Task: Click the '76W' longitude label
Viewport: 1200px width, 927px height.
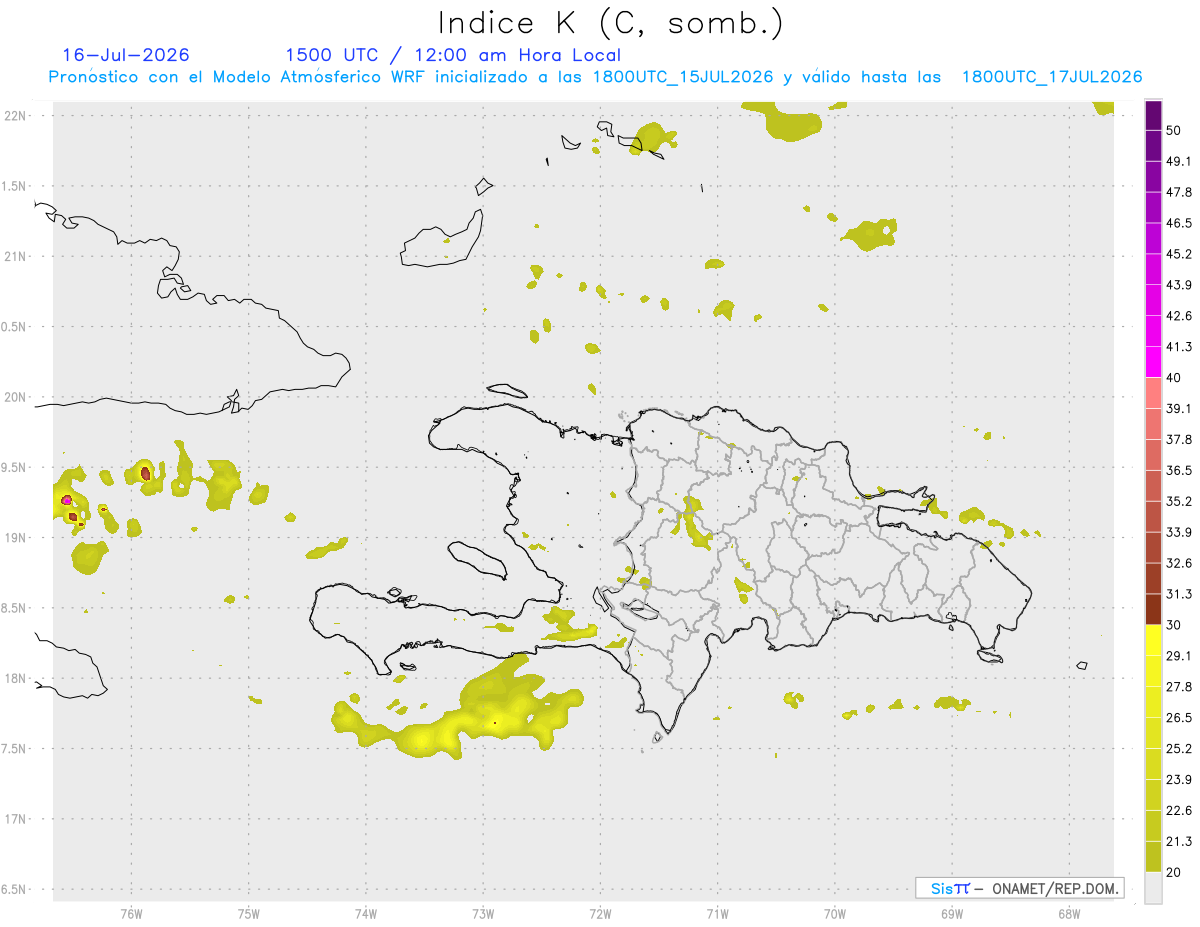Action: point(131,913)
